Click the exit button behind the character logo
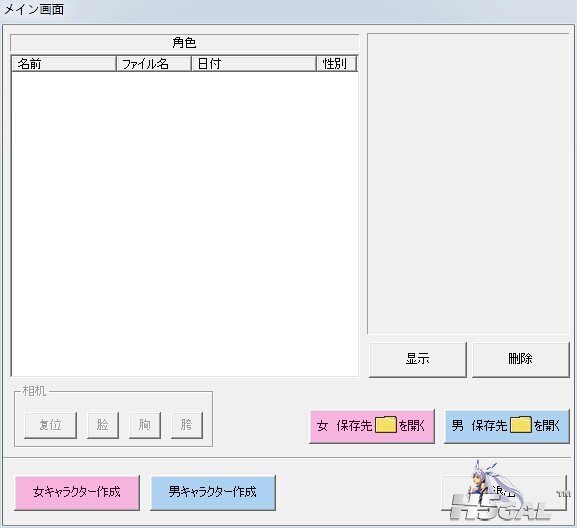Viewport: 577px width, 528px height. coord(504,492)
